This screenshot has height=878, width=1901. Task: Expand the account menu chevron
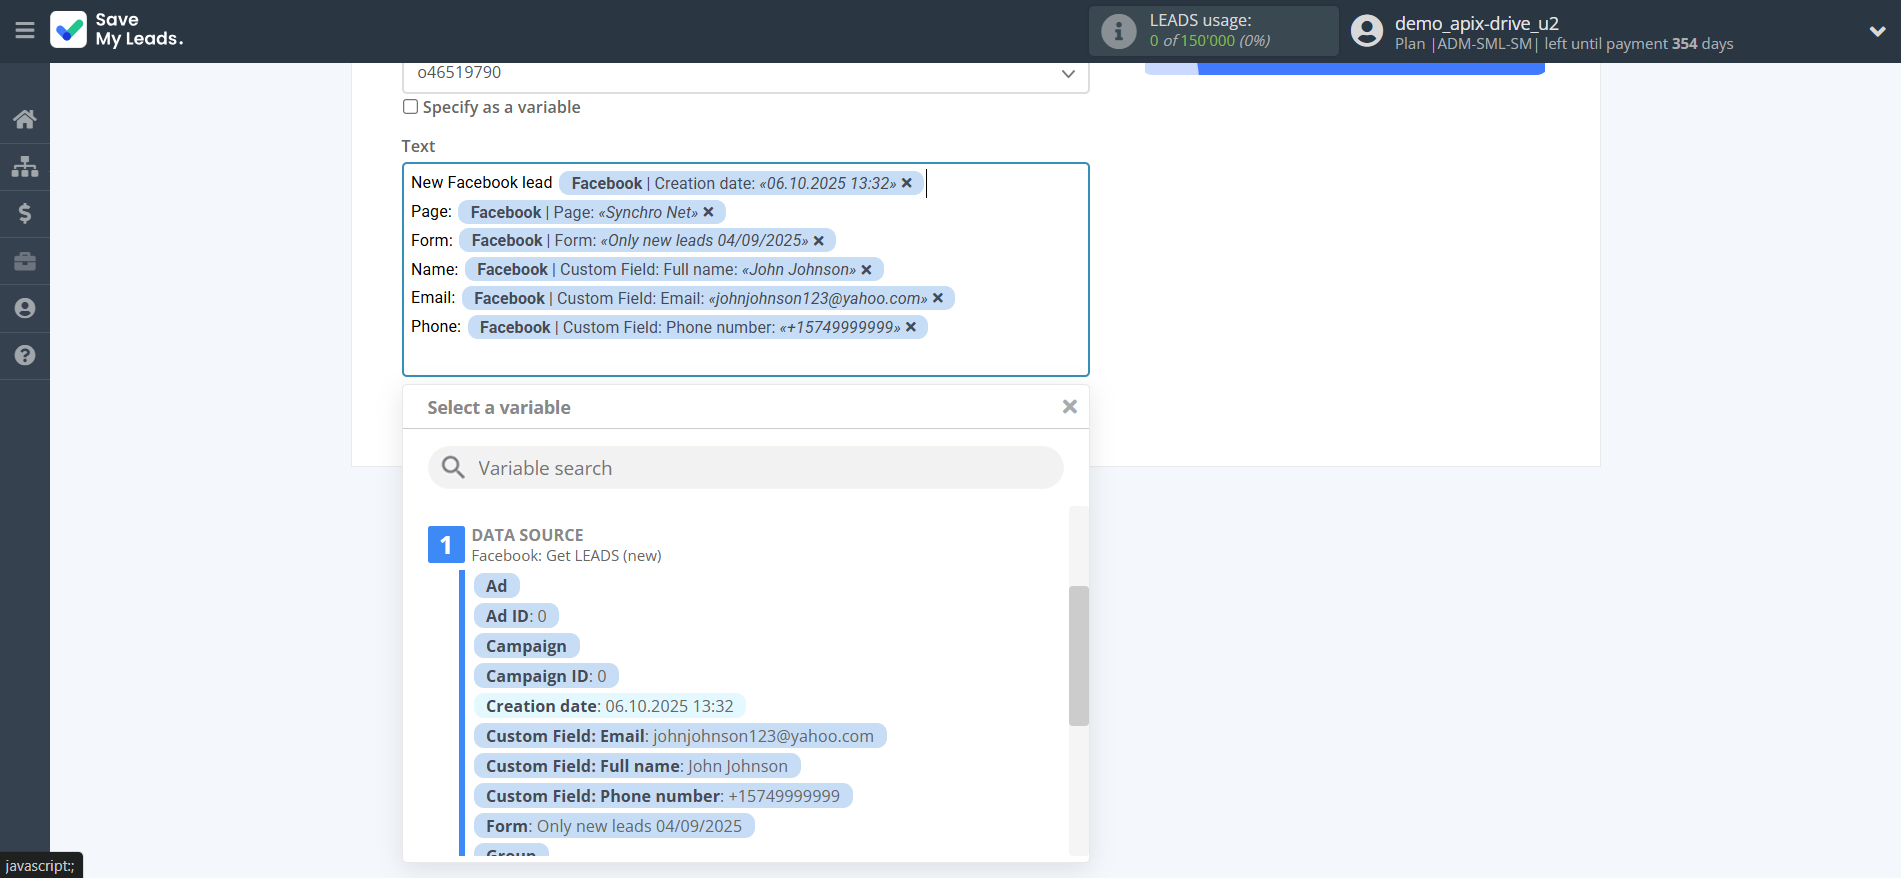pos(1877,31)
